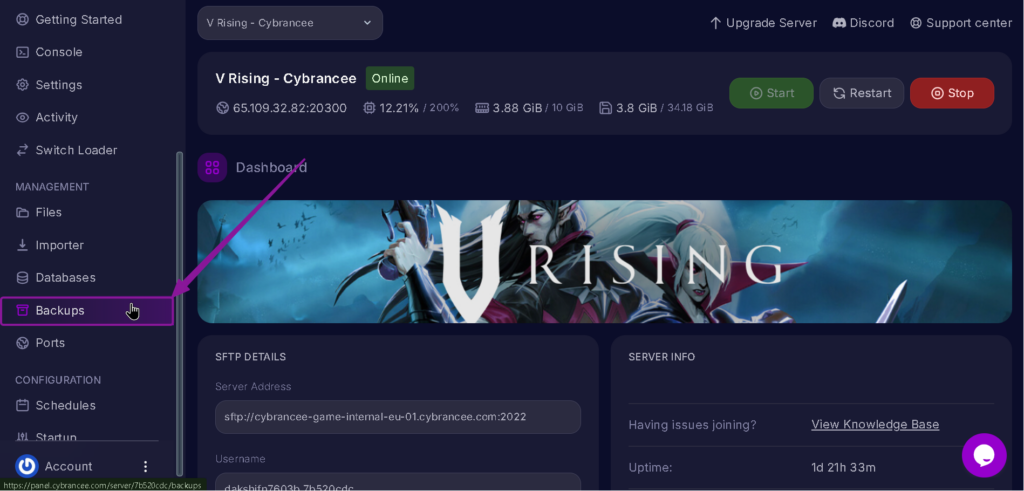Click the Ports globe icon
This screenshot has height=491, width=1024.
coord(22,343)
